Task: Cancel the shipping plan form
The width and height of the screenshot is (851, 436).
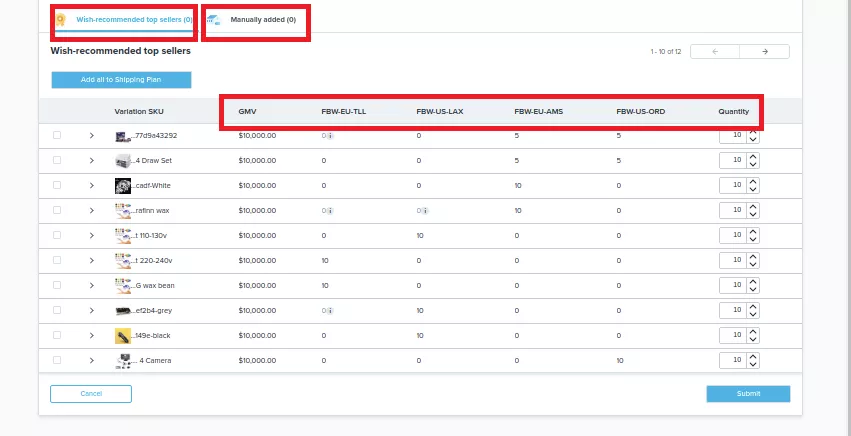Action: pos(91,394)
